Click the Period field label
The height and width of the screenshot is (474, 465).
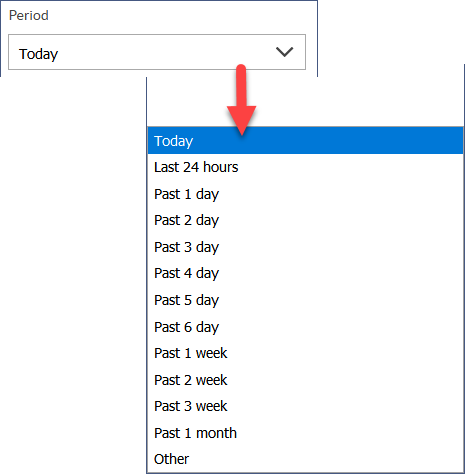pyautogui.click(x=29, y=15)
